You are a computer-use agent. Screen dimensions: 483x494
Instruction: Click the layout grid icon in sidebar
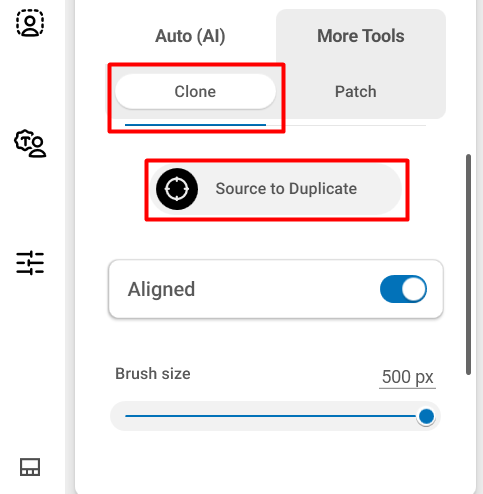30,467
